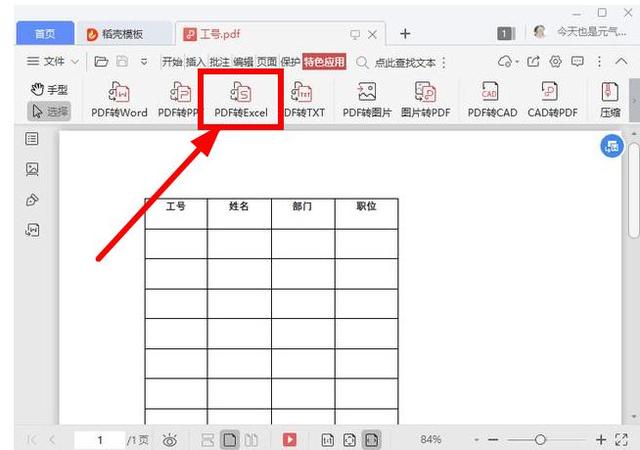Select single page view layout
The image size is (640, 450).
click(x=230, y=440)
